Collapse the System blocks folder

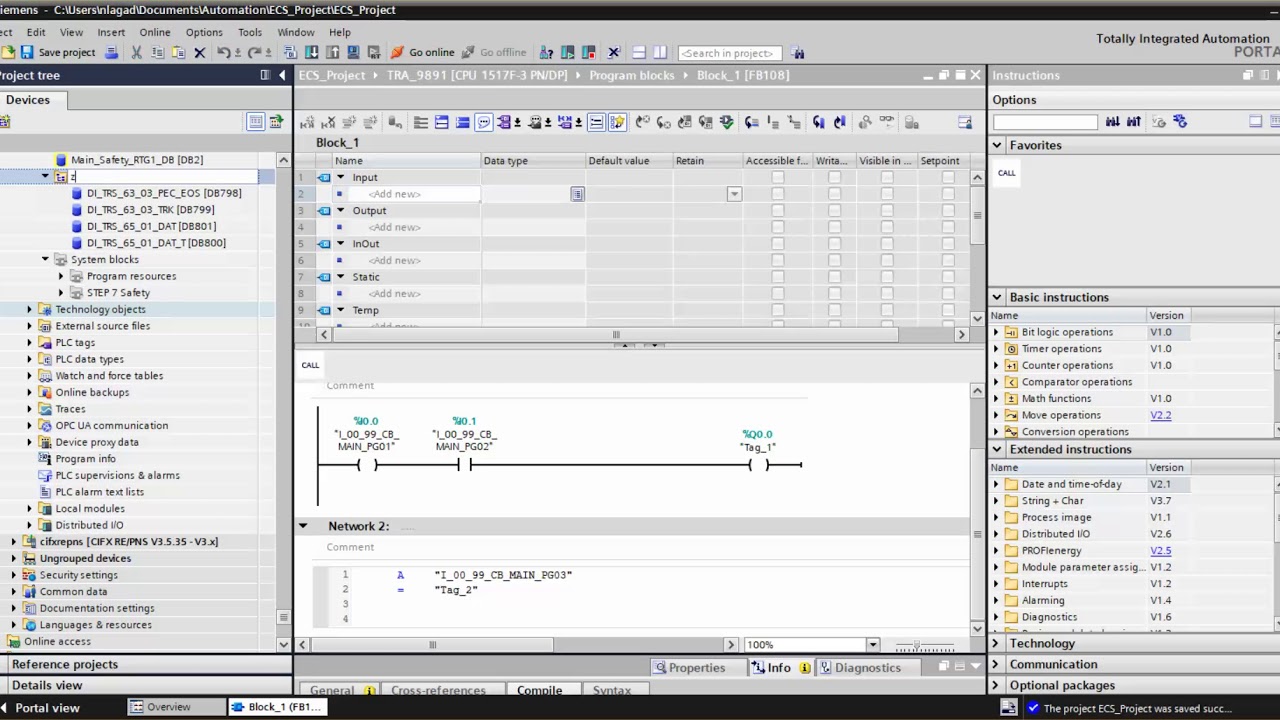pos(45,259)
